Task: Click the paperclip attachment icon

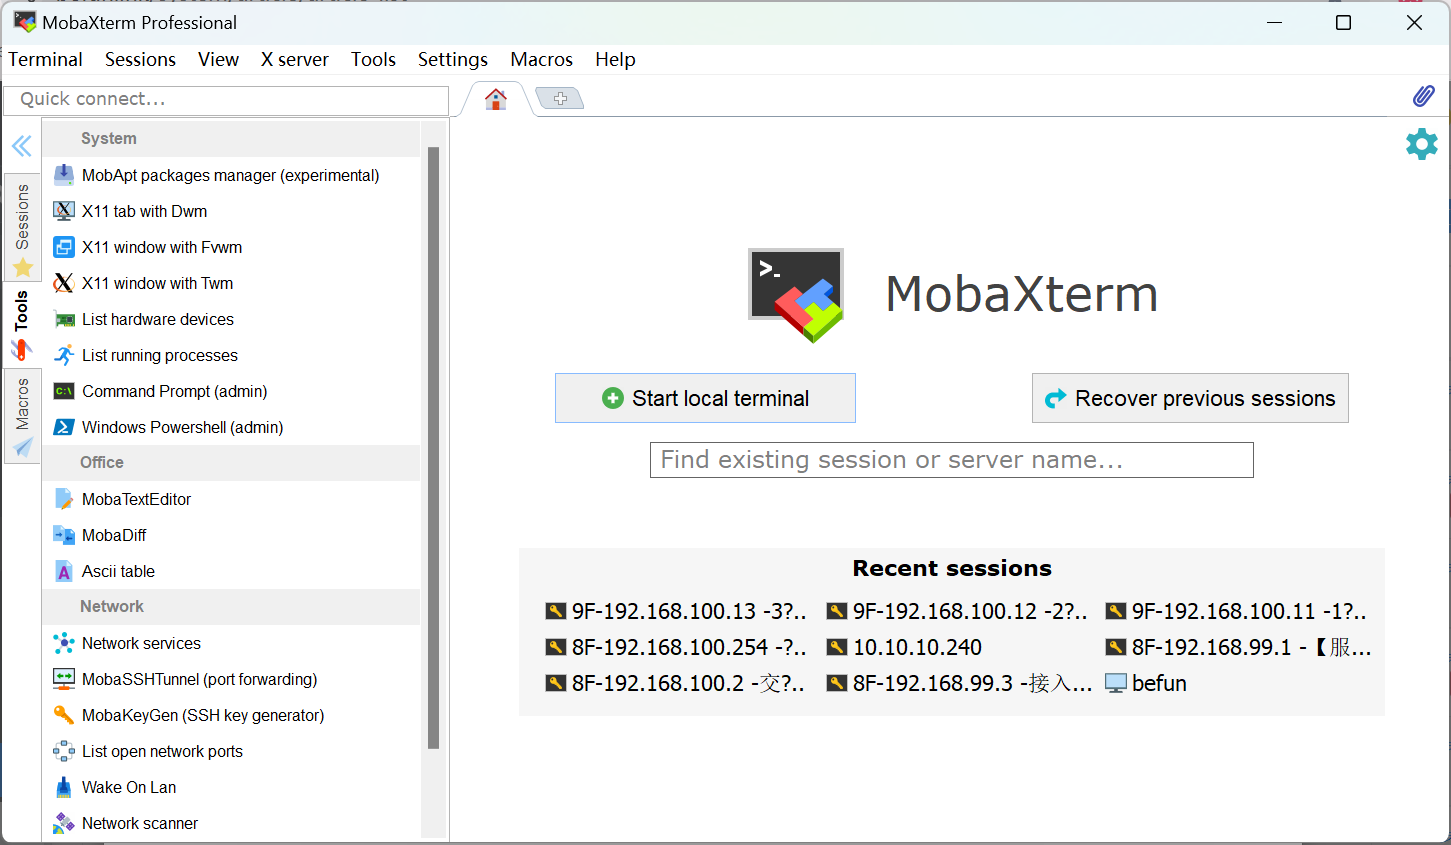Action: [x=1423, y=96]
